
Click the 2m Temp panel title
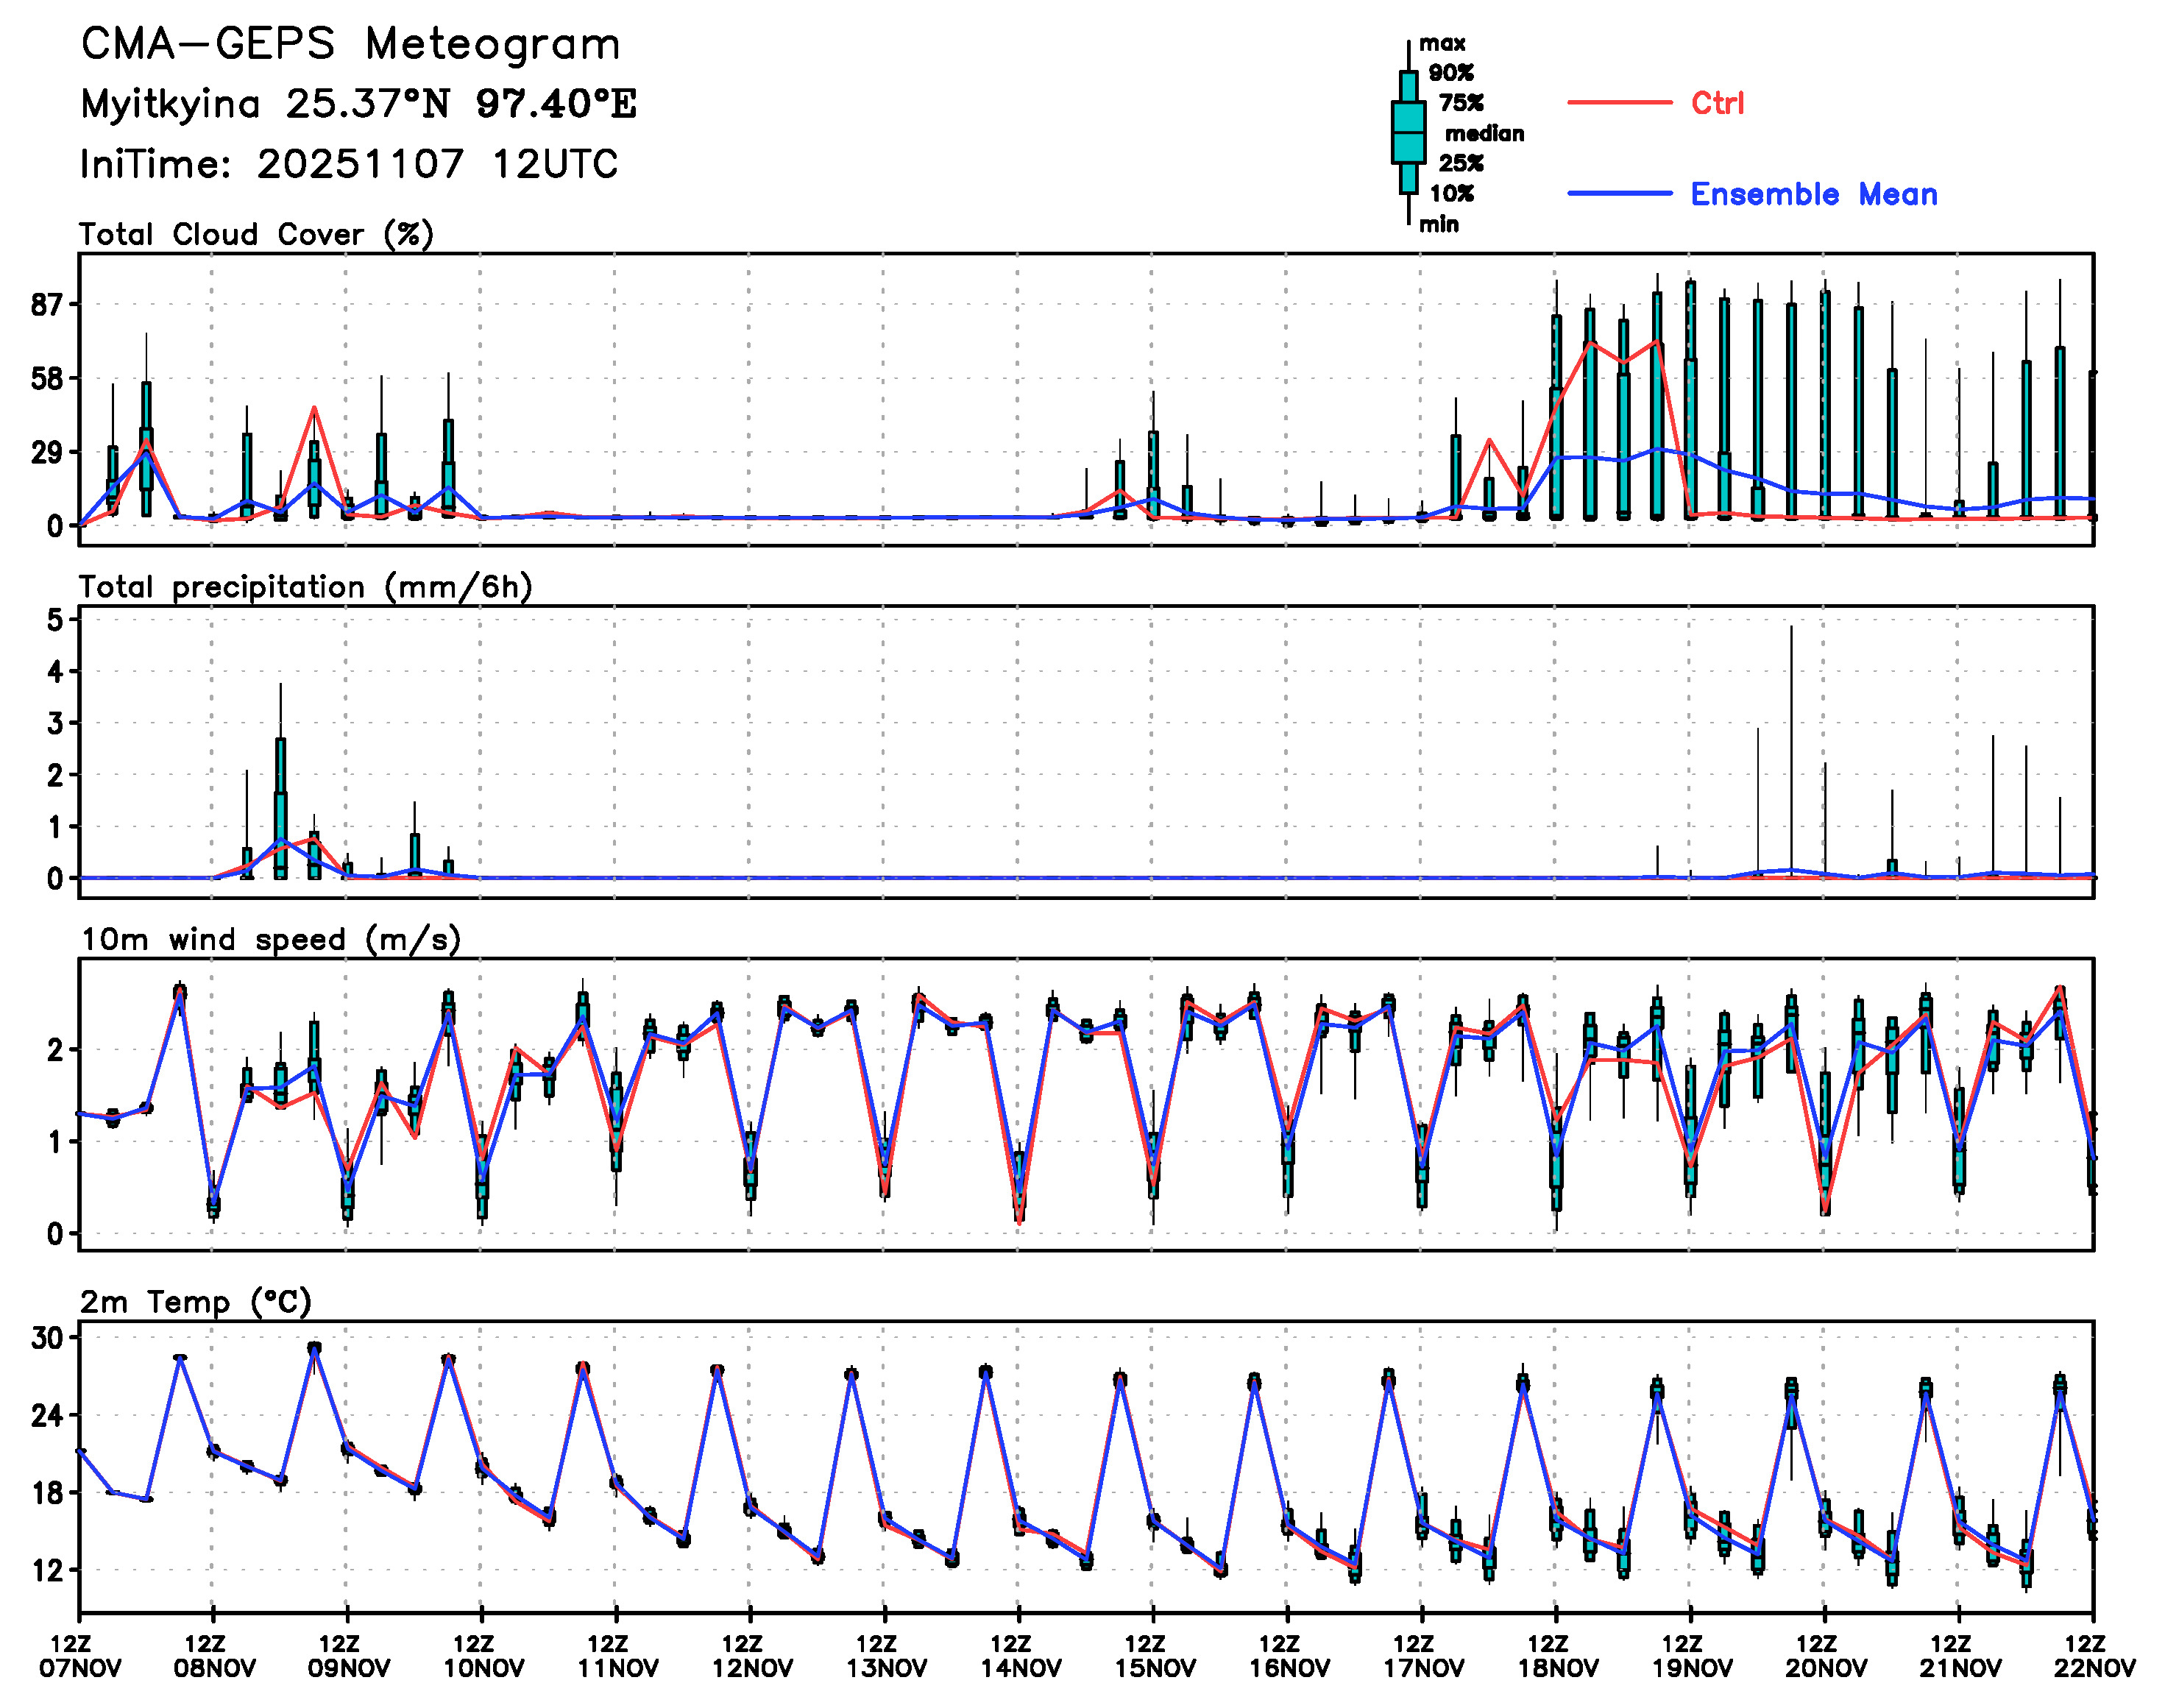[196, 1301]
